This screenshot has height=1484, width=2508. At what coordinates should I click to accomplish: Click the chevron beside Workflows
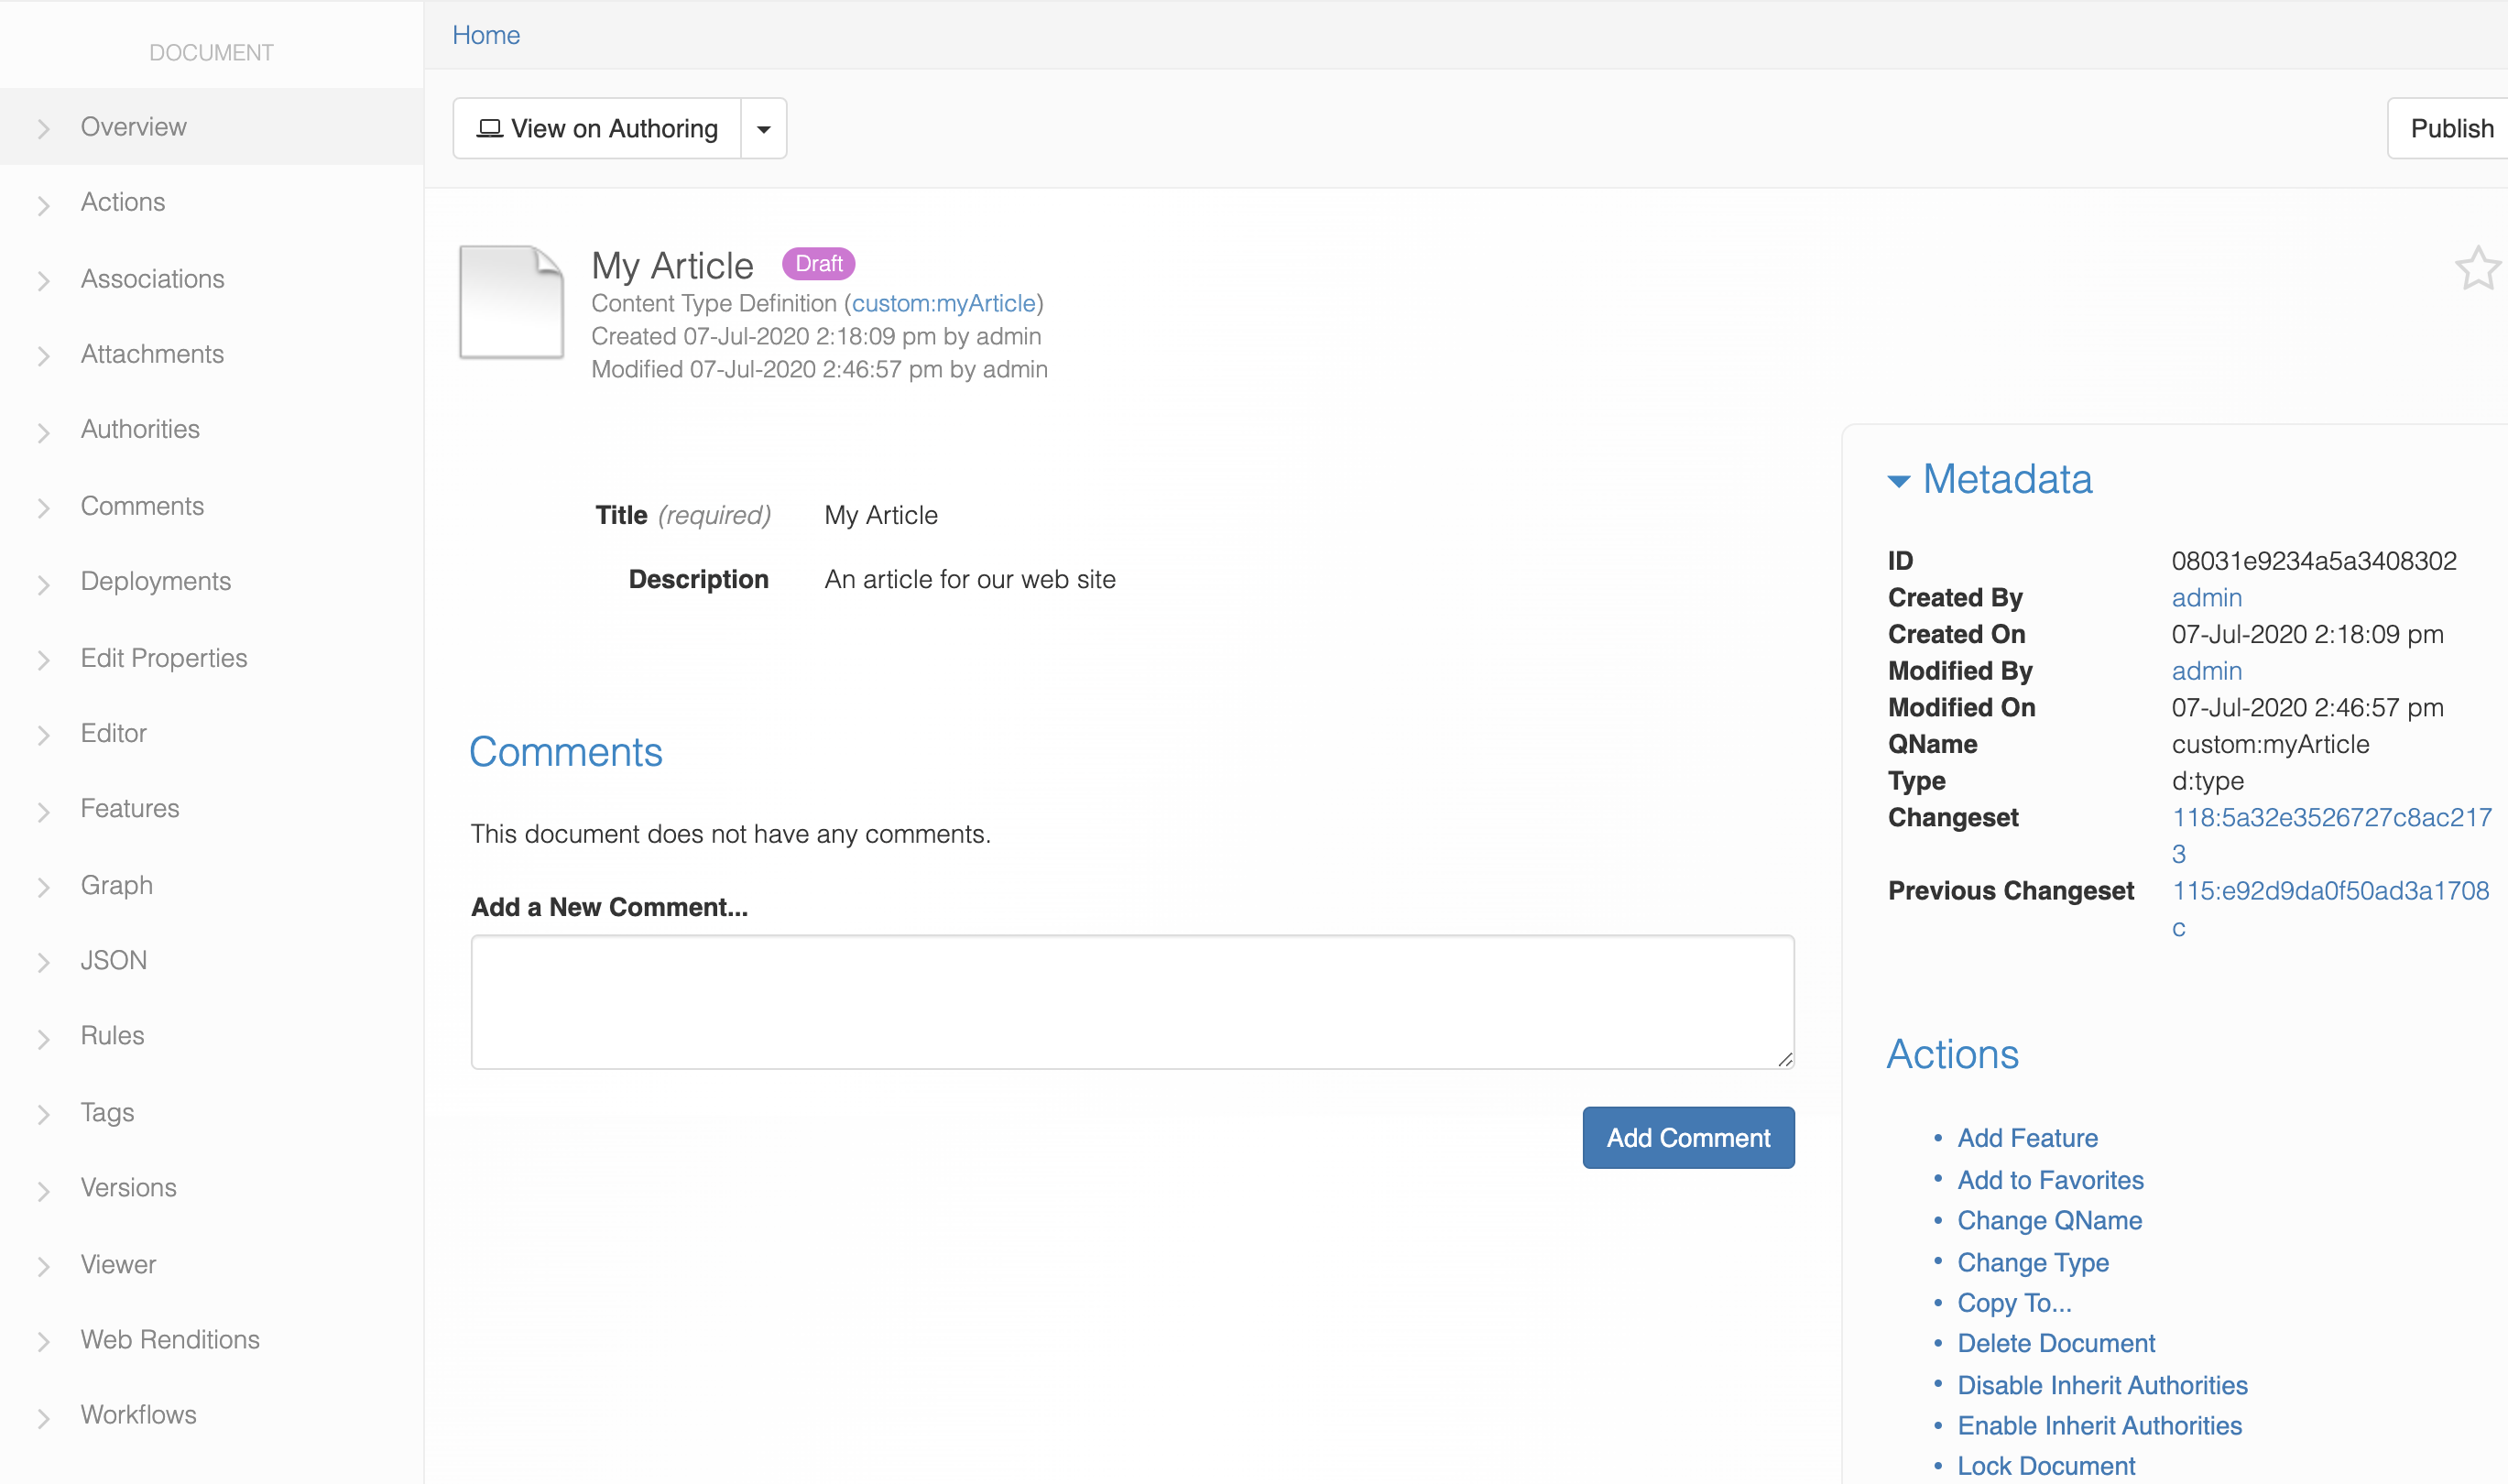[43, 1417]
